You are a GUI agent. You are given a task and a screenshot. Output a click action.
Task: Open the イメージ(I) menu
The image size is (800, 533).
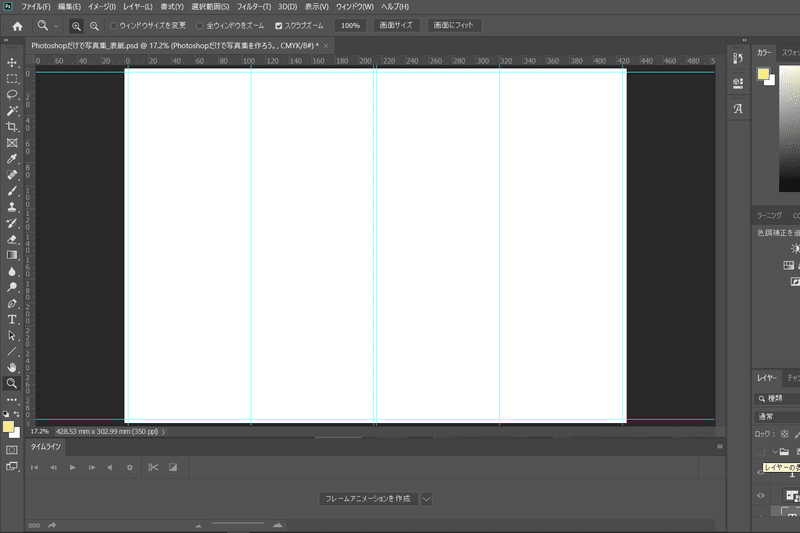102,7
